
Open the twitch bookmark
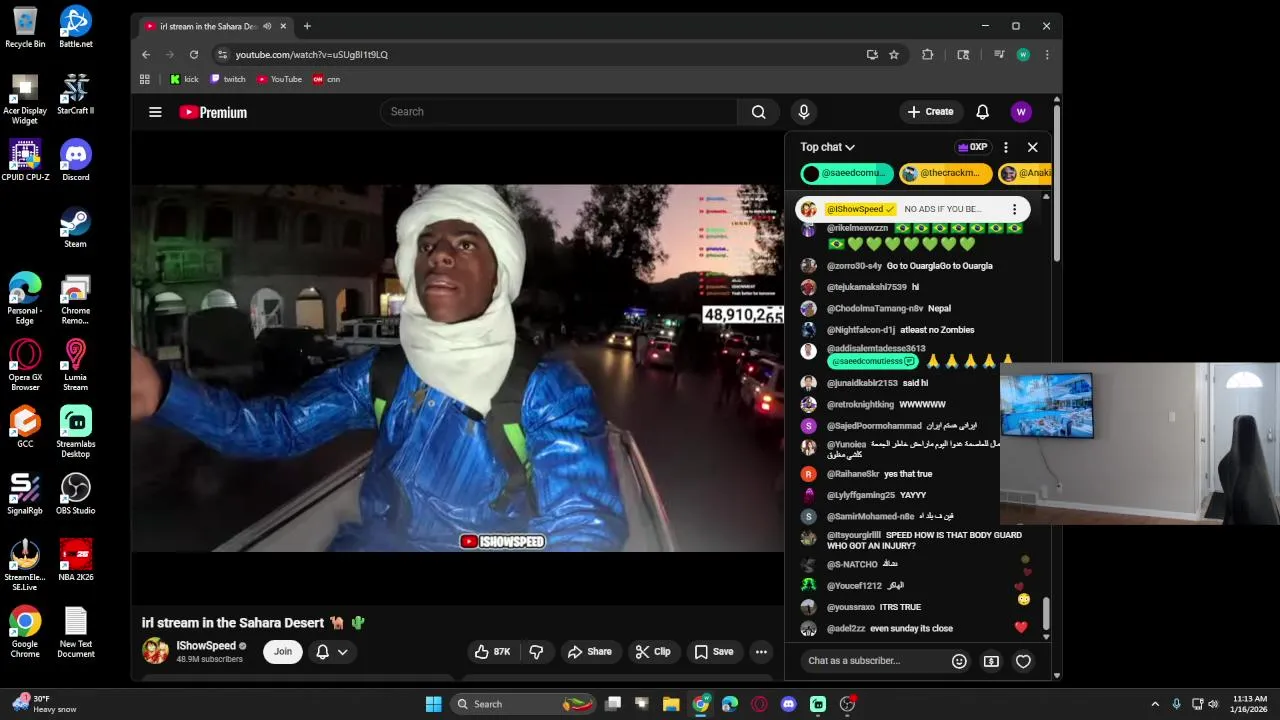point(228,79)
